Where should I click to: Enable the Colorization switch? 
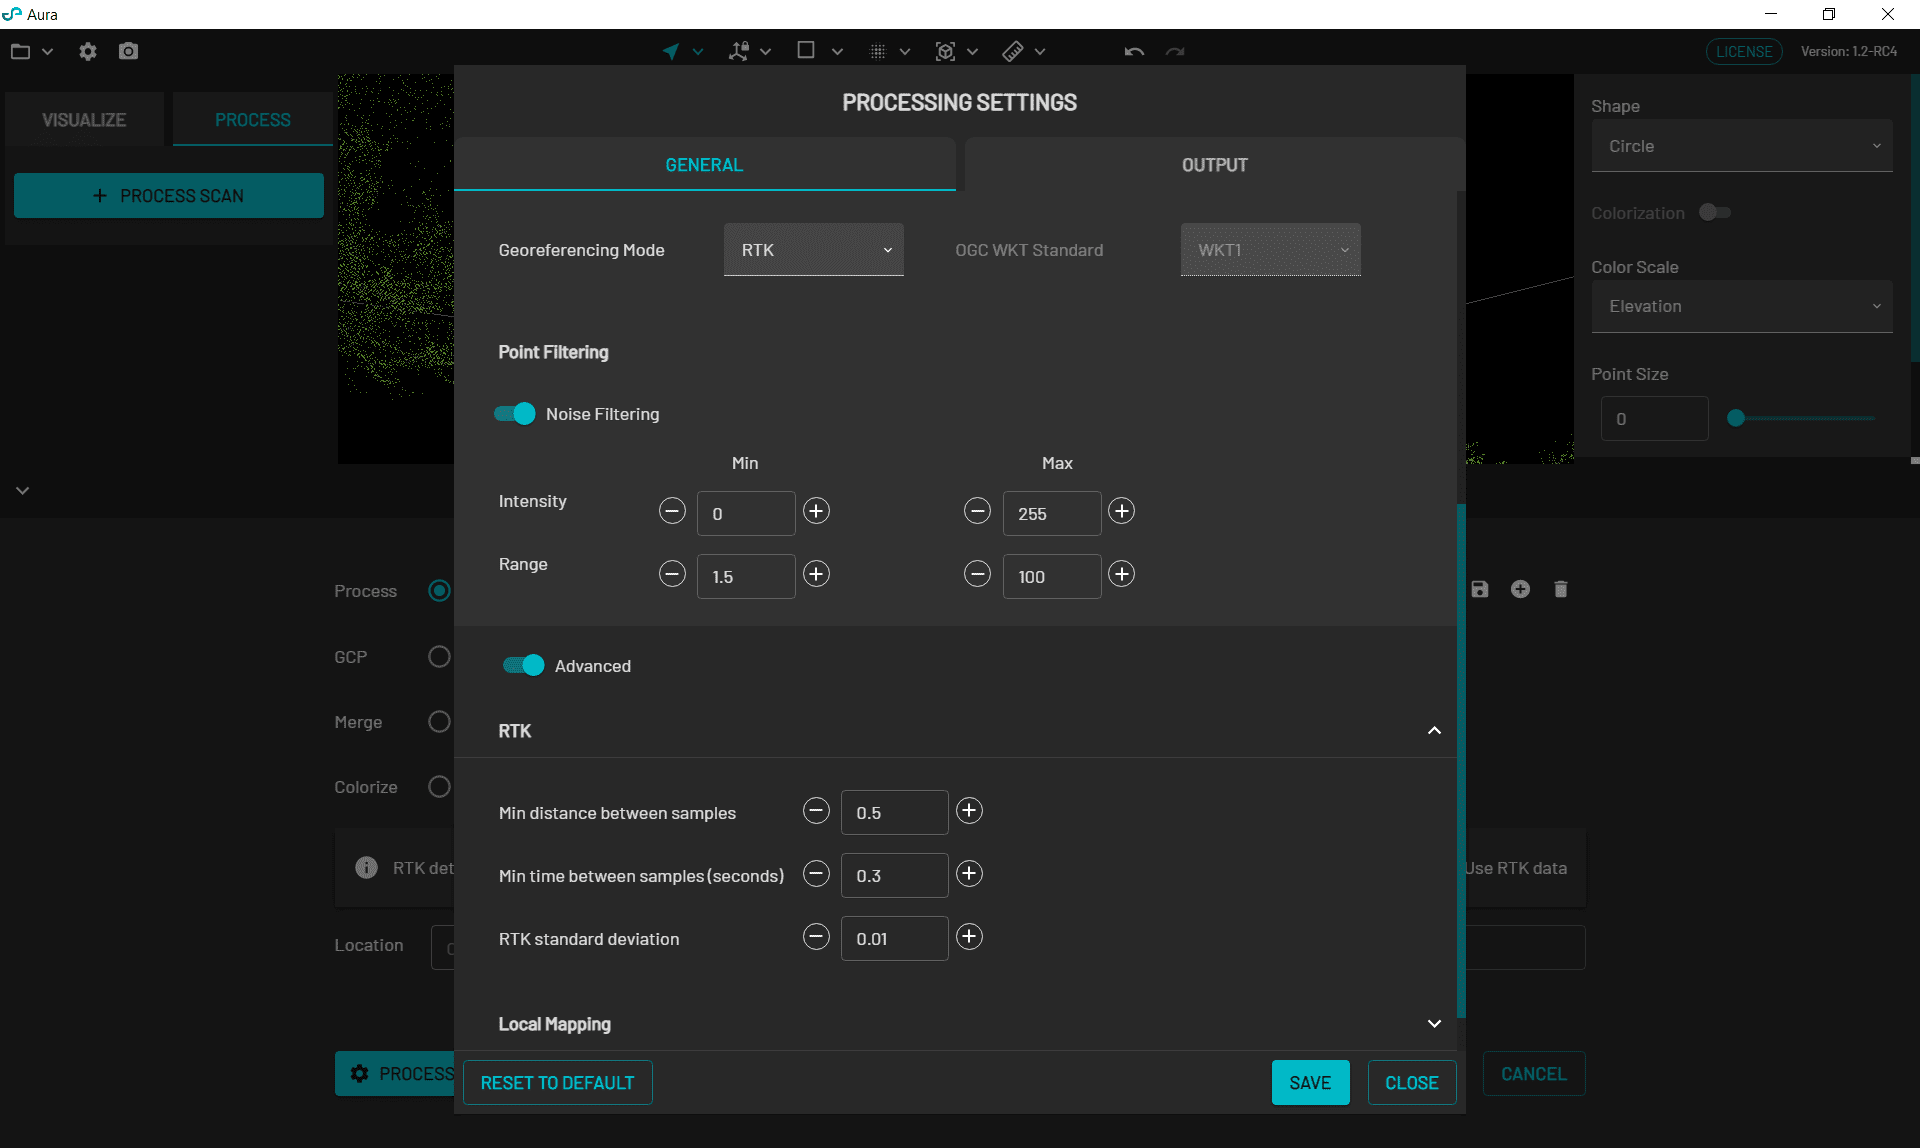tap(1715, 213)
